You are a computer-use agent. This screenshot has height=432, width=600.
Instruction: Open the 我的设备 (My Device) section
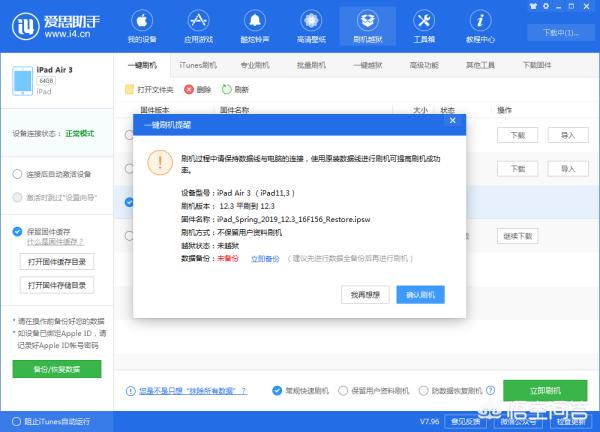coord(142,24)
